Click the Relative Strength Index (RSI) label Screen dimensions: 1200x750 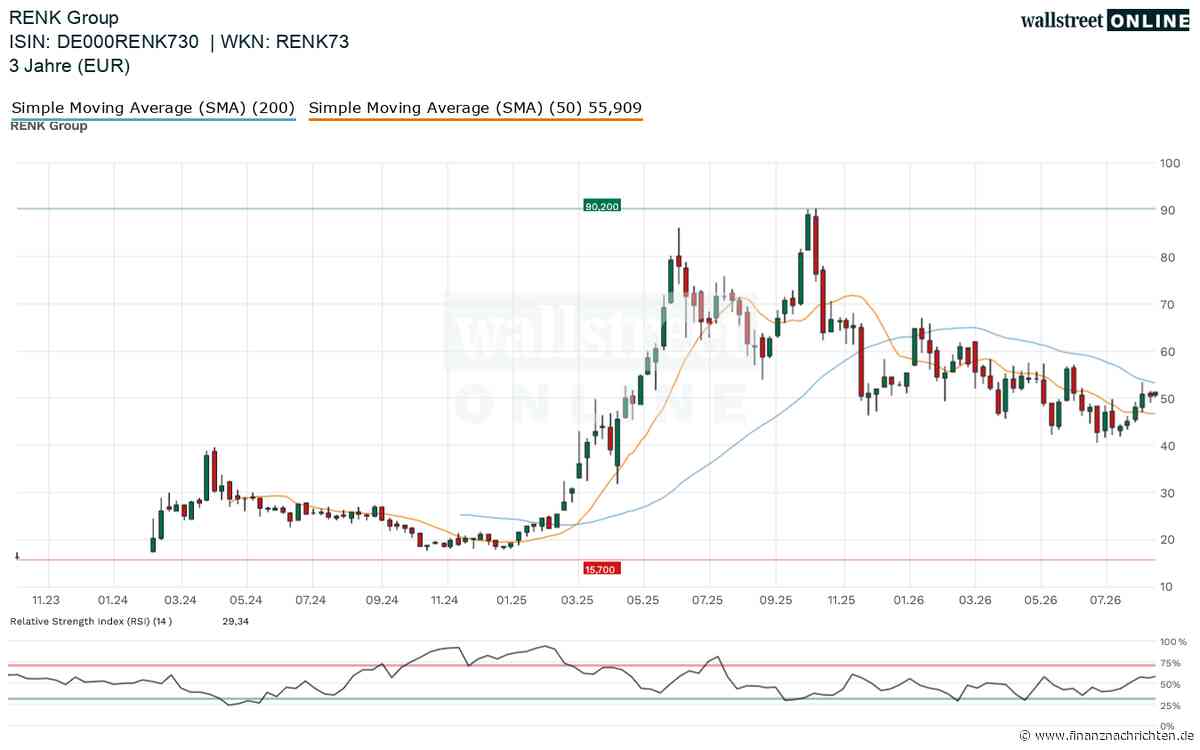point(91,621)
